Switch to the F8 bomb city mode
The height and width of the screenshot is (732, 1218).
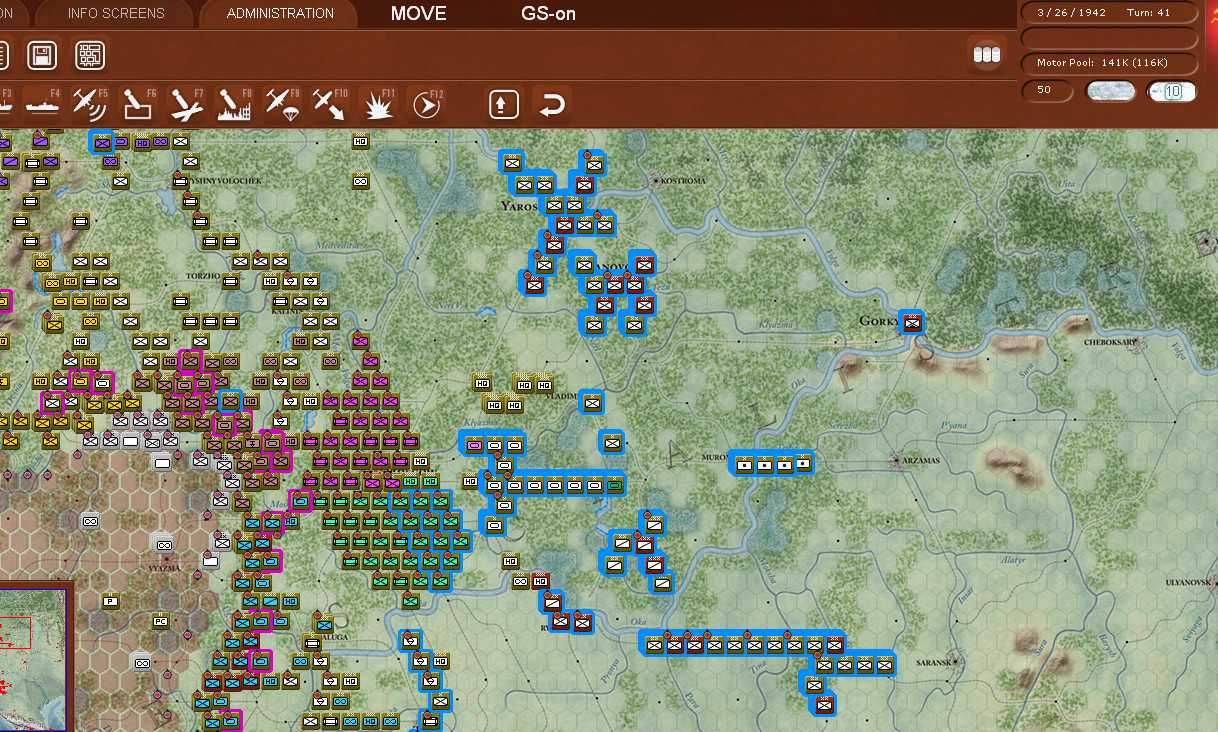tap(234, 103)
